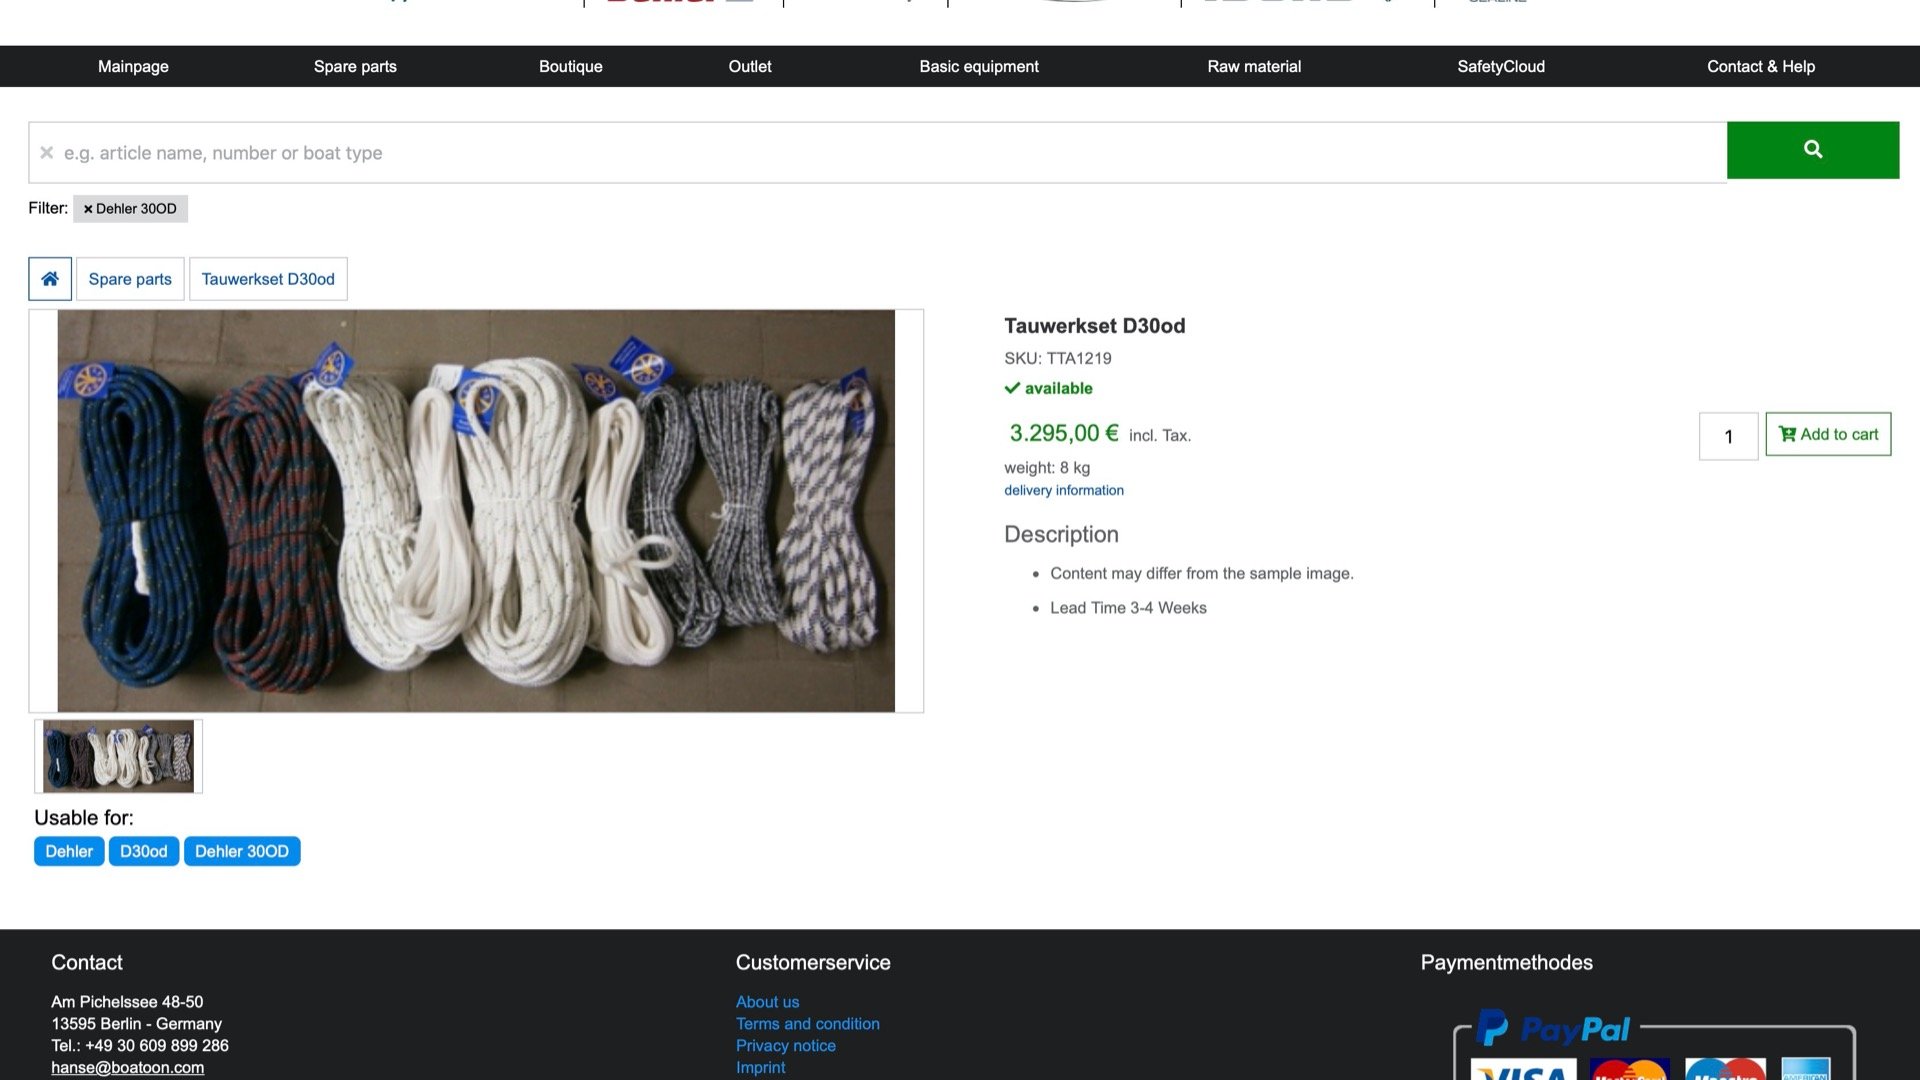Click the quantity input box
The height and width of the screenshot is (1080, 1920).
coord(1728,436)
